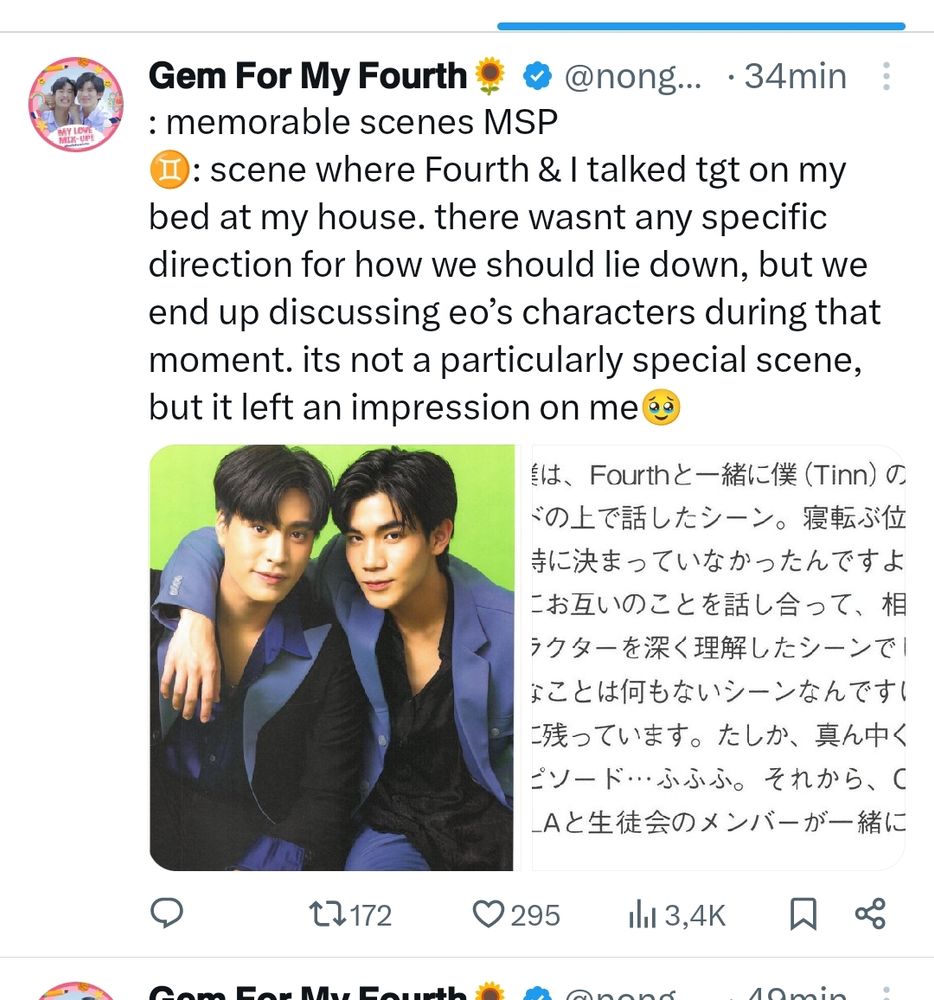Retweet the post with 172 retweets
The image size is (934, 1000).
(x=350, y=915)
